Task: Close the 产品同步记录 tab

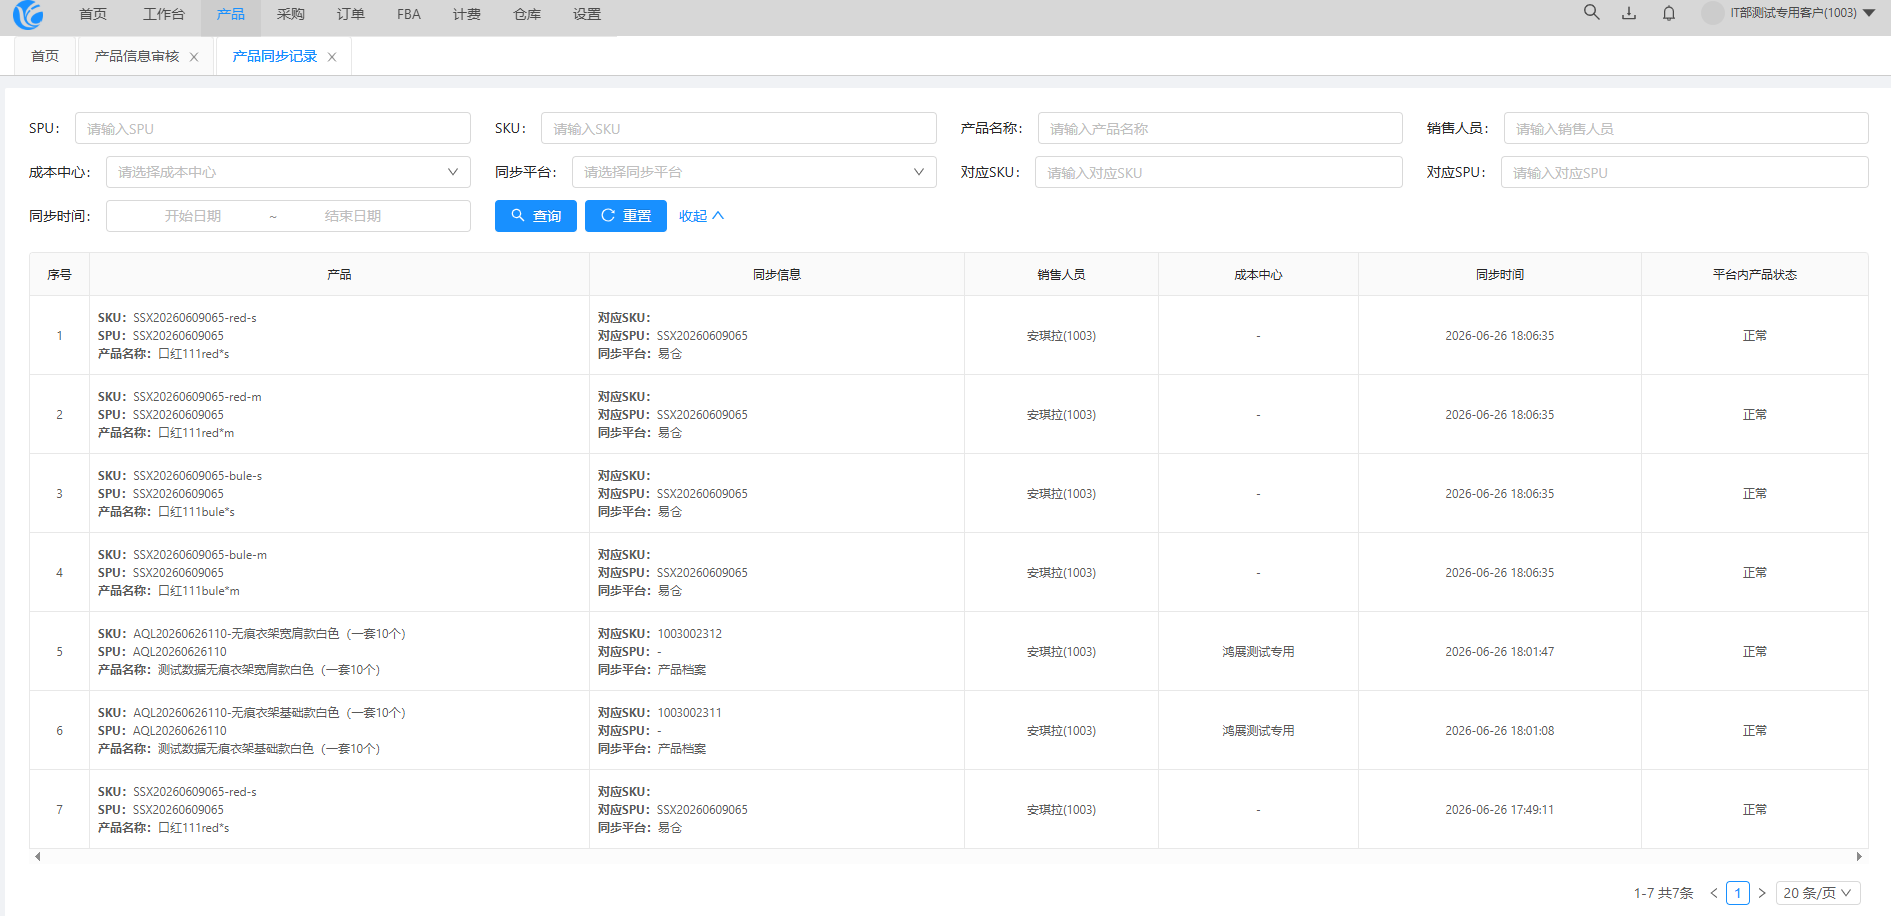Action: click(332, 57)
